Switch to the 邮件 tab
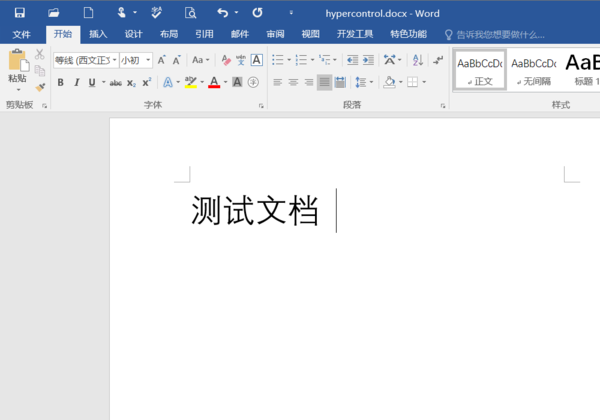Image resolution: width=600 pixels, height=420 pixels. tap(240, 34)
